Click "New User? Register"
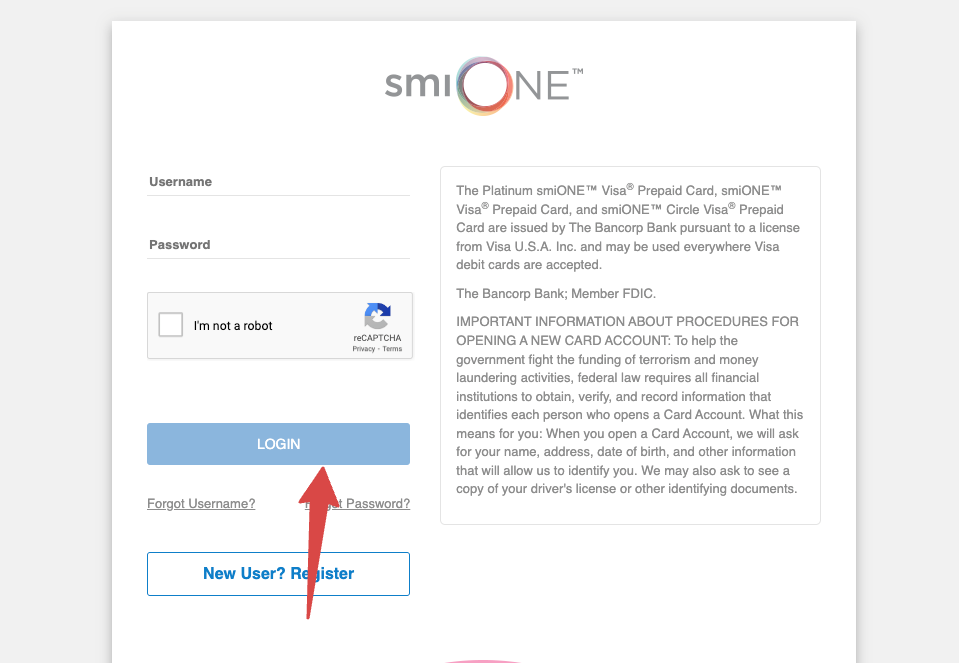 278,573
